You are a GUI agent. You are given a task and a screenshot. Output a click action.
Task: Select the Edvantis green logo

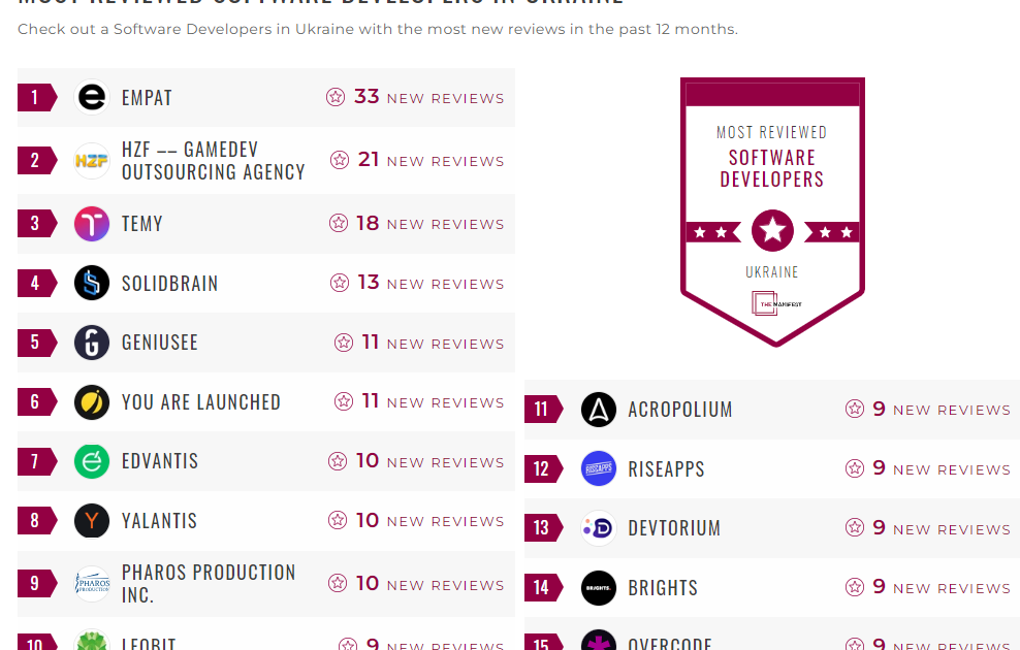click(x=92, y=461)
